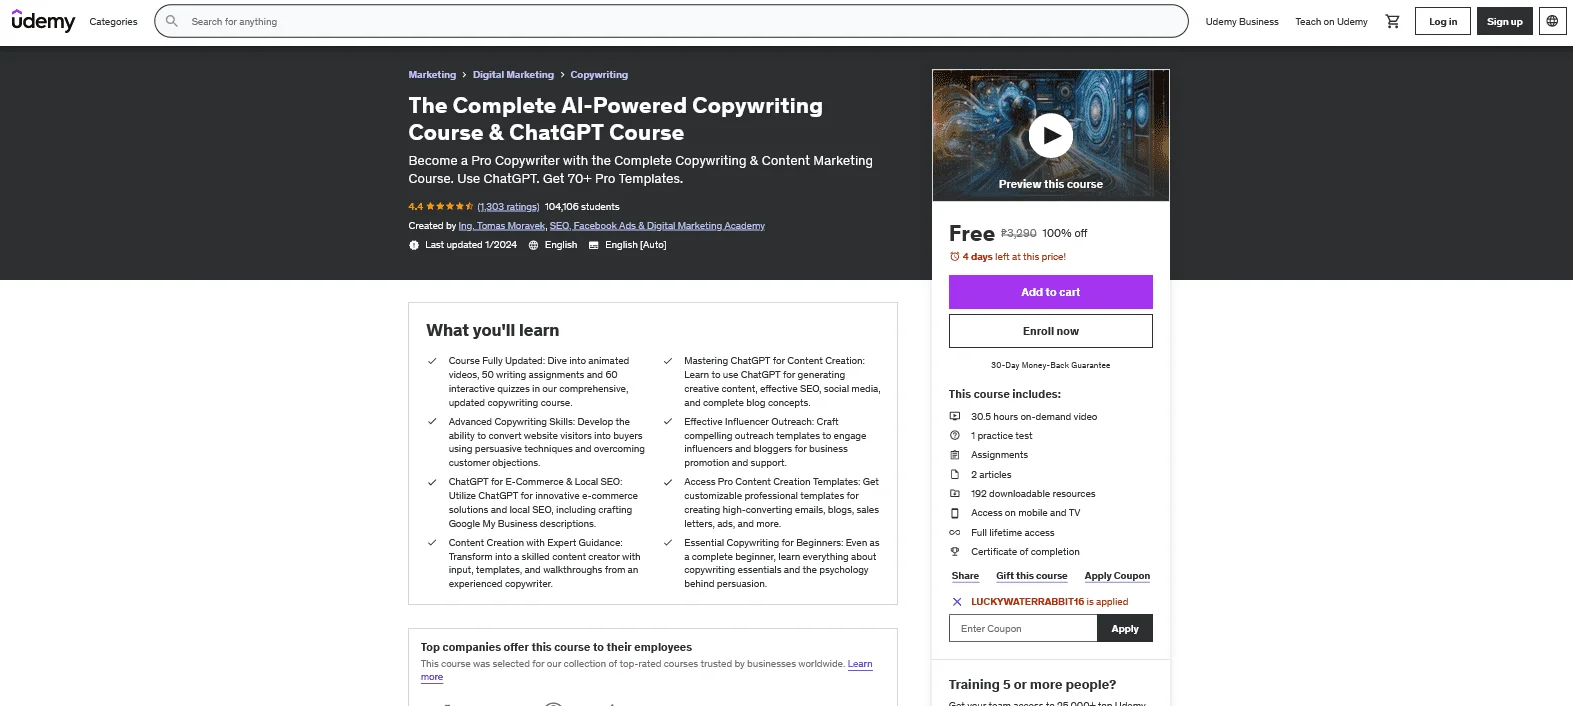Click Add to cart button

pos(1051,292)
